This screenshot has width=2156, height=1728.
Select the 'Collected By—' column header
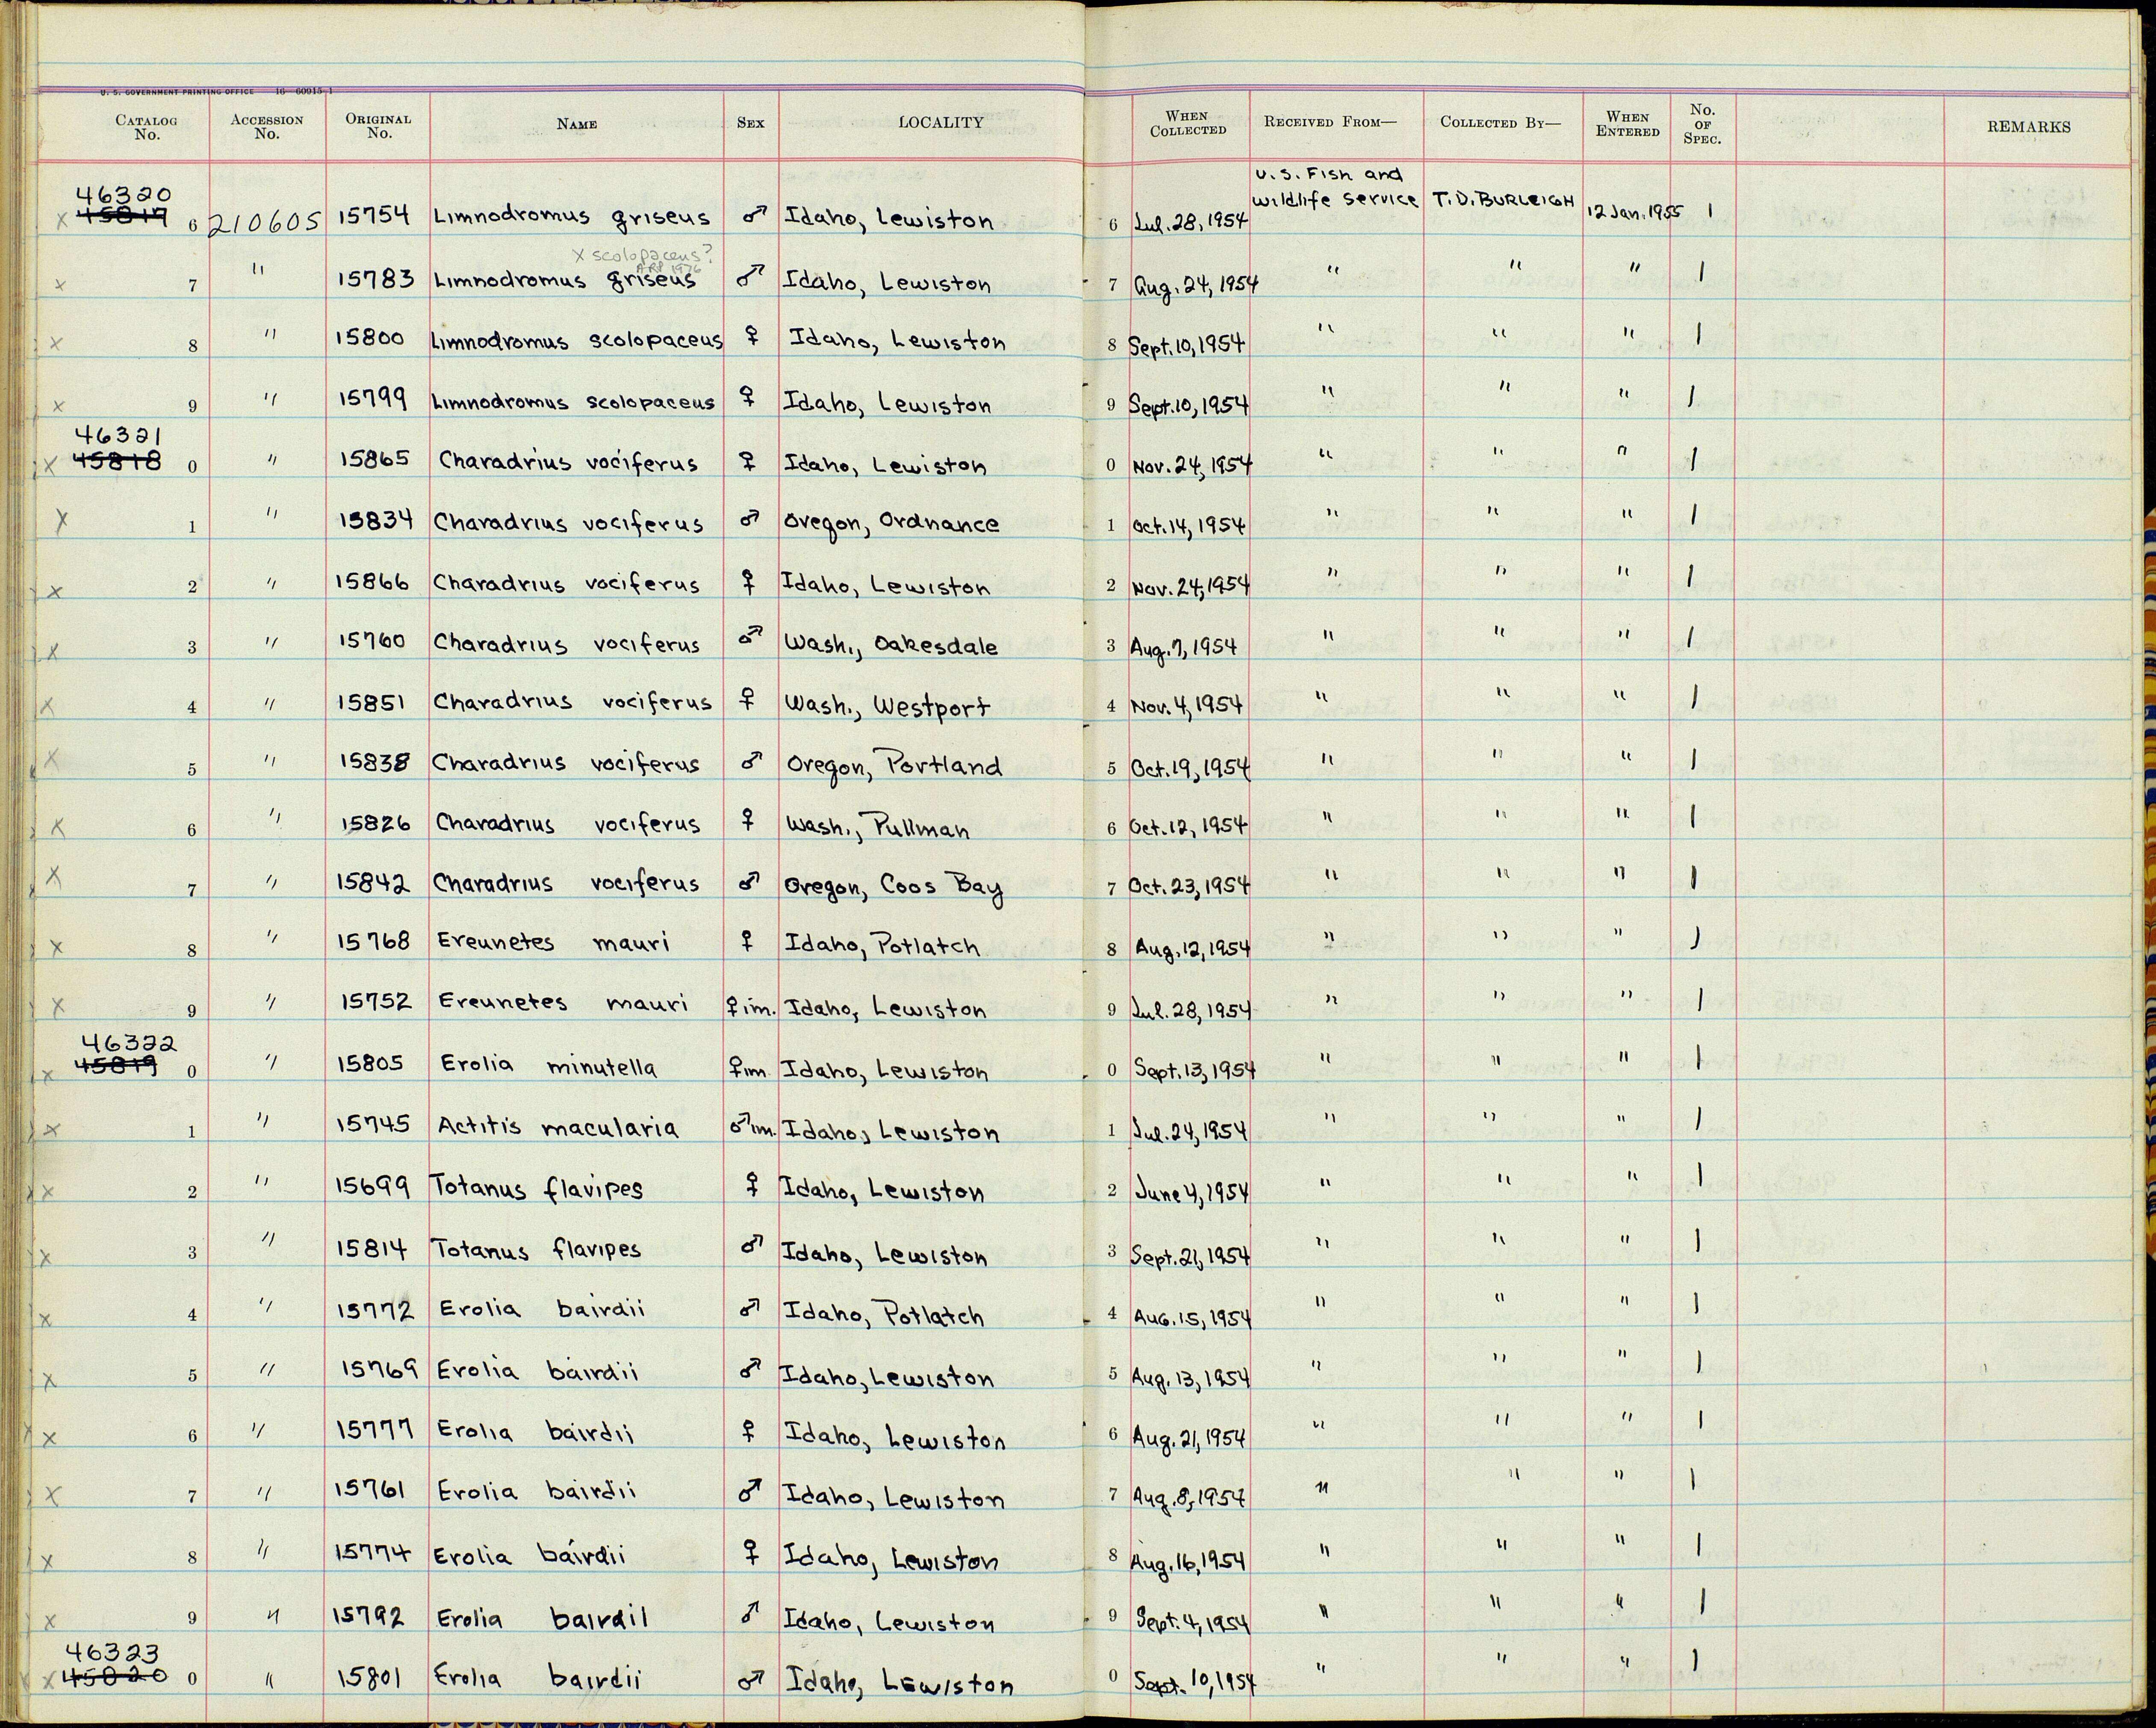point(1500,122)
